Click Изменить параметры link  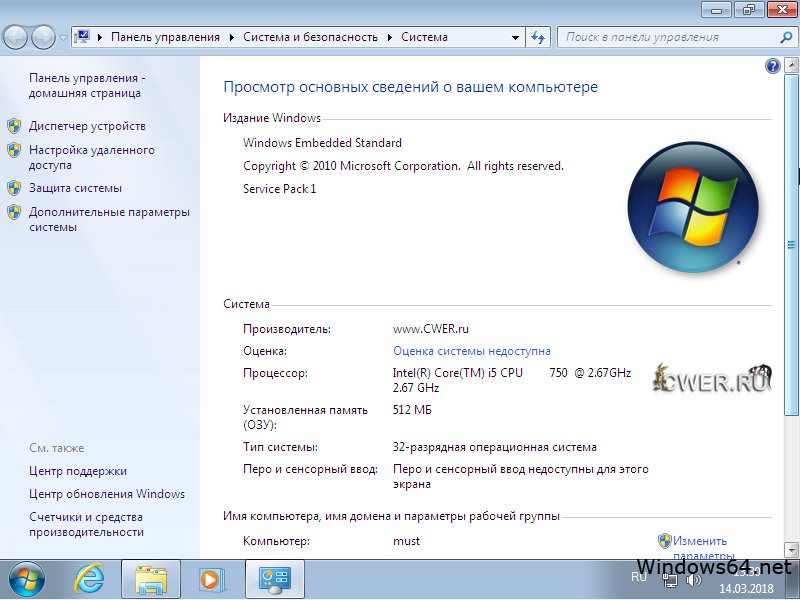(704, 547)
